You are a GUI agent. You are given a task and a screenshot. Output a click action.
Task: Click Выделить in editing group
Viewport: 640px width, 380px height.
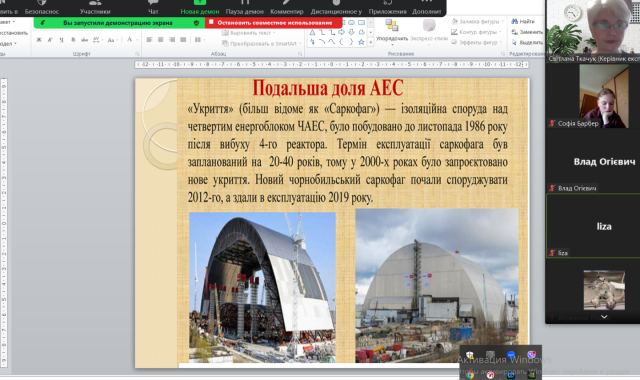coord(527,42)
